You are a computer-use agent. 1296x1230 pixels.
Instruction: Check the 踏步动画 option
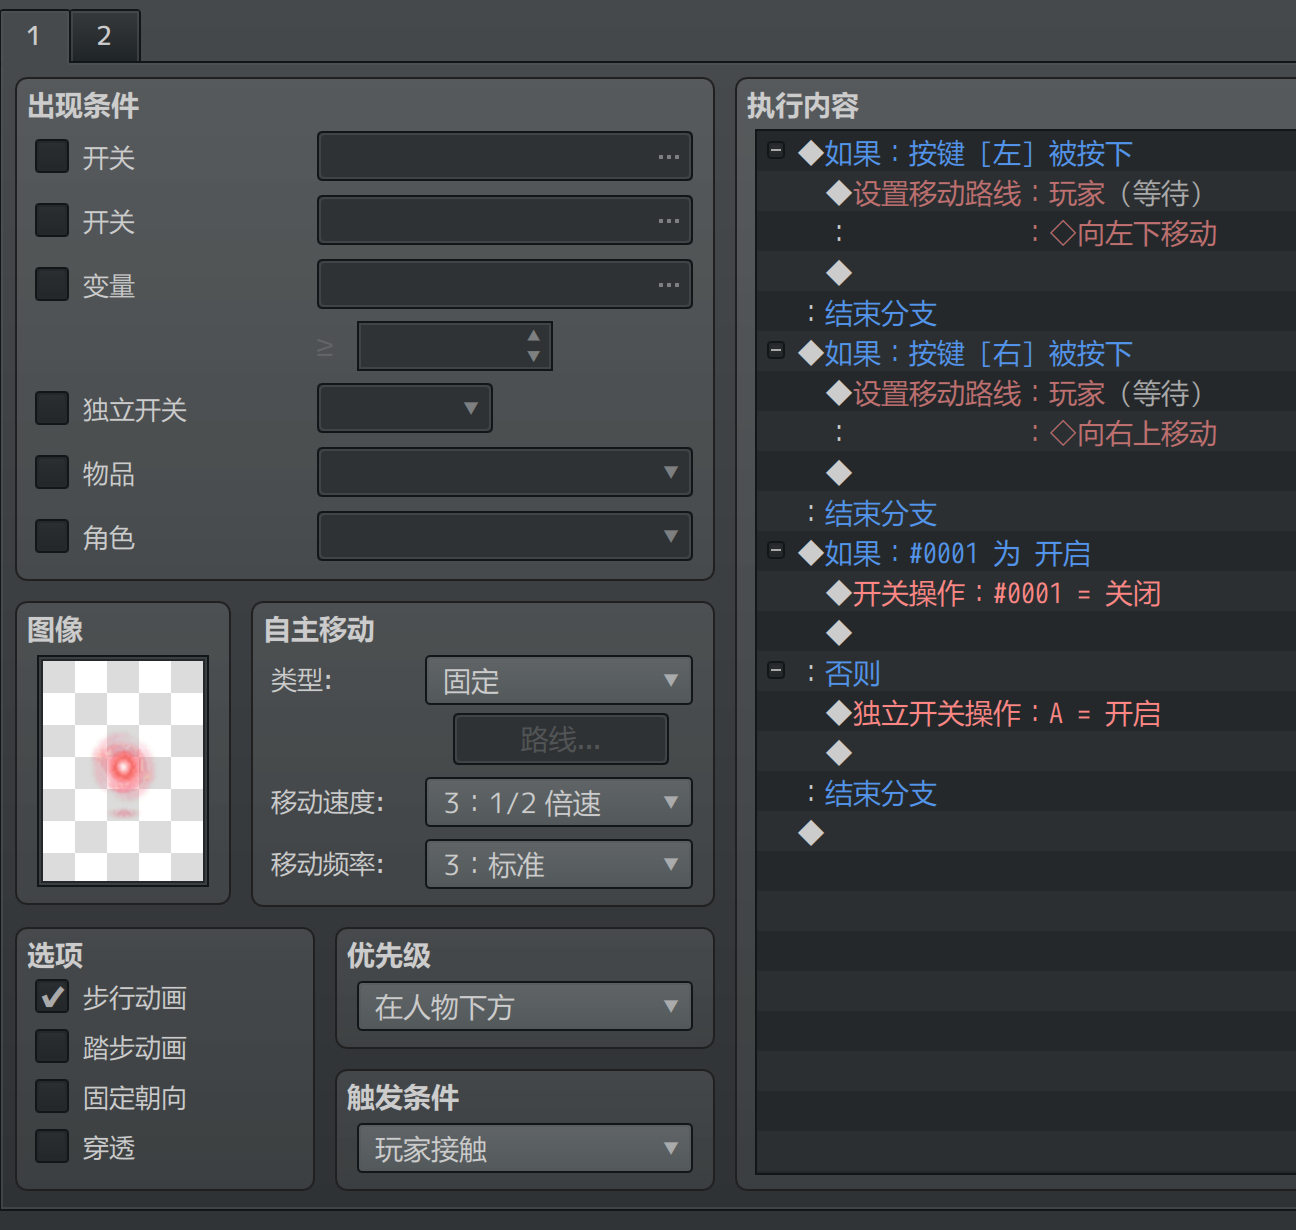coord(52,1046)
